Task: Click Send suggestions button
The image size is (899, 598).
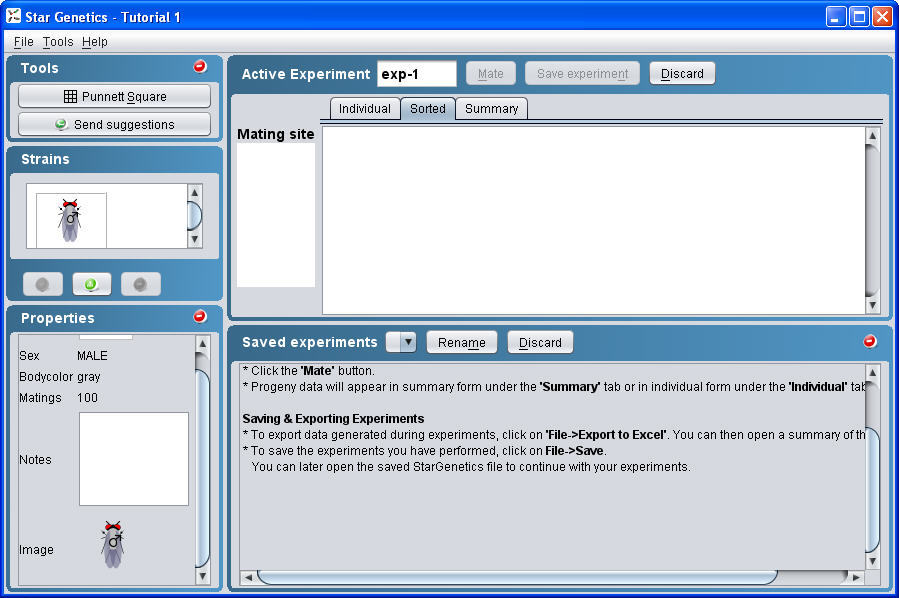Action: coord(115,124)
